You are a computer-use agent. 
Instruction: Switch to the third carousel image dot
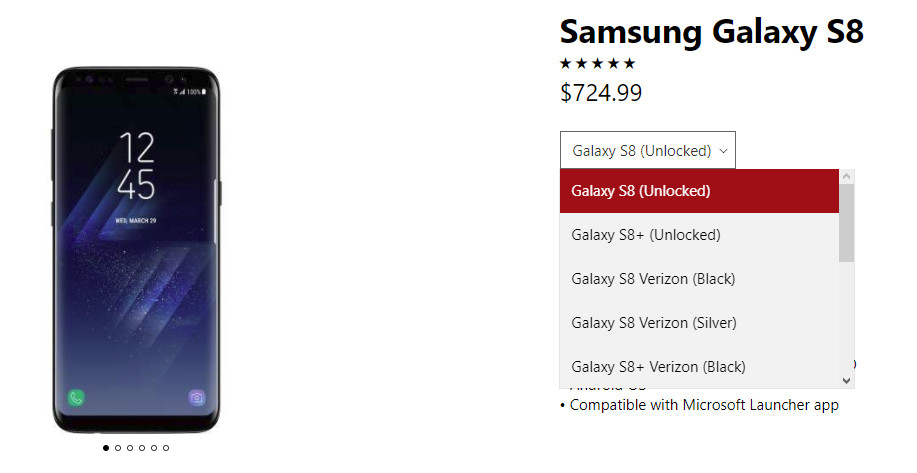[x=130, y=448]
